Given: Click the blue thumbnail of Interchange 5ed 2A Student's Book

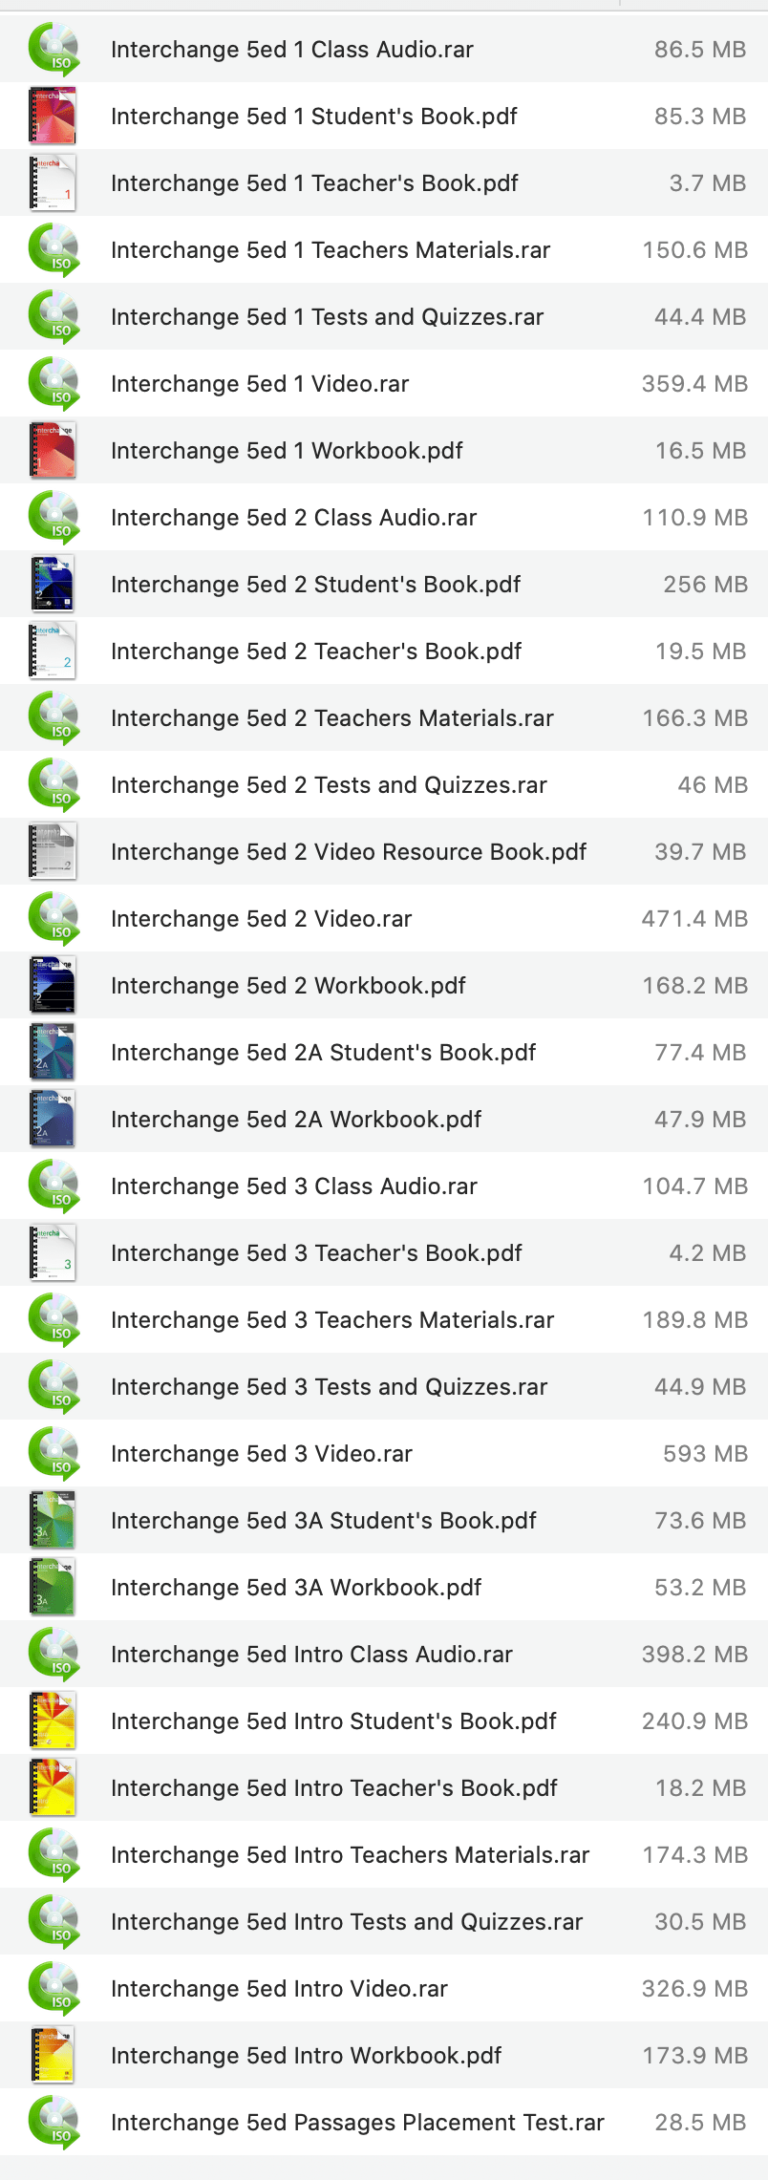Looking at the screenshot, I should point(52,1052).
